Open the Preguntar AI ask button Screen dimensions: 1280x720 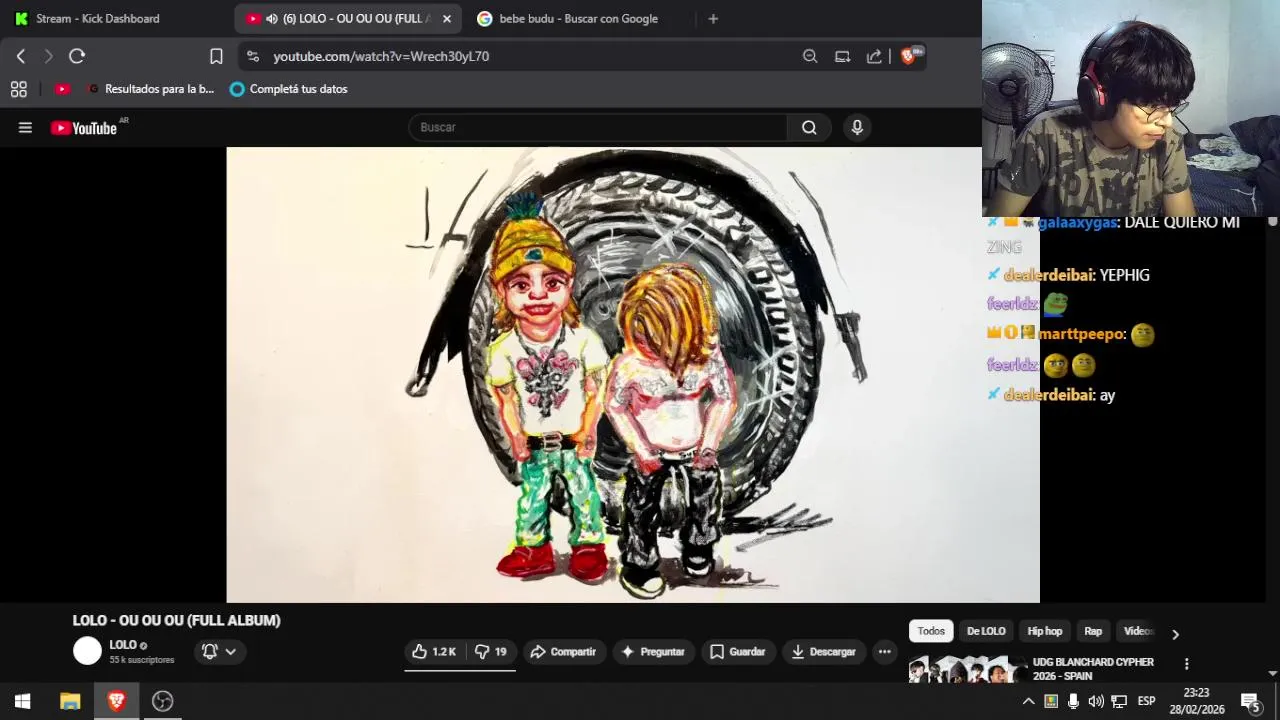tap(653, 651)
